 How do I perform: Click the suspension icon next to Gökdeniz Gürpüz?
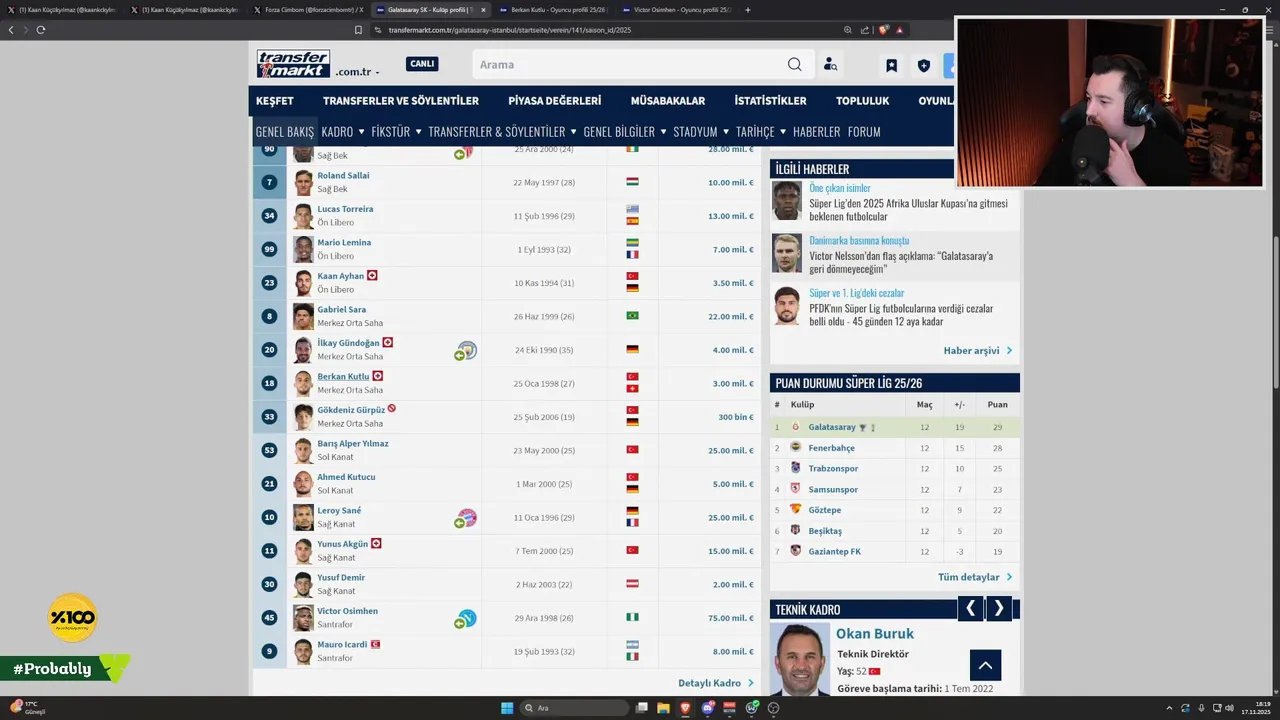click(392, 408)
